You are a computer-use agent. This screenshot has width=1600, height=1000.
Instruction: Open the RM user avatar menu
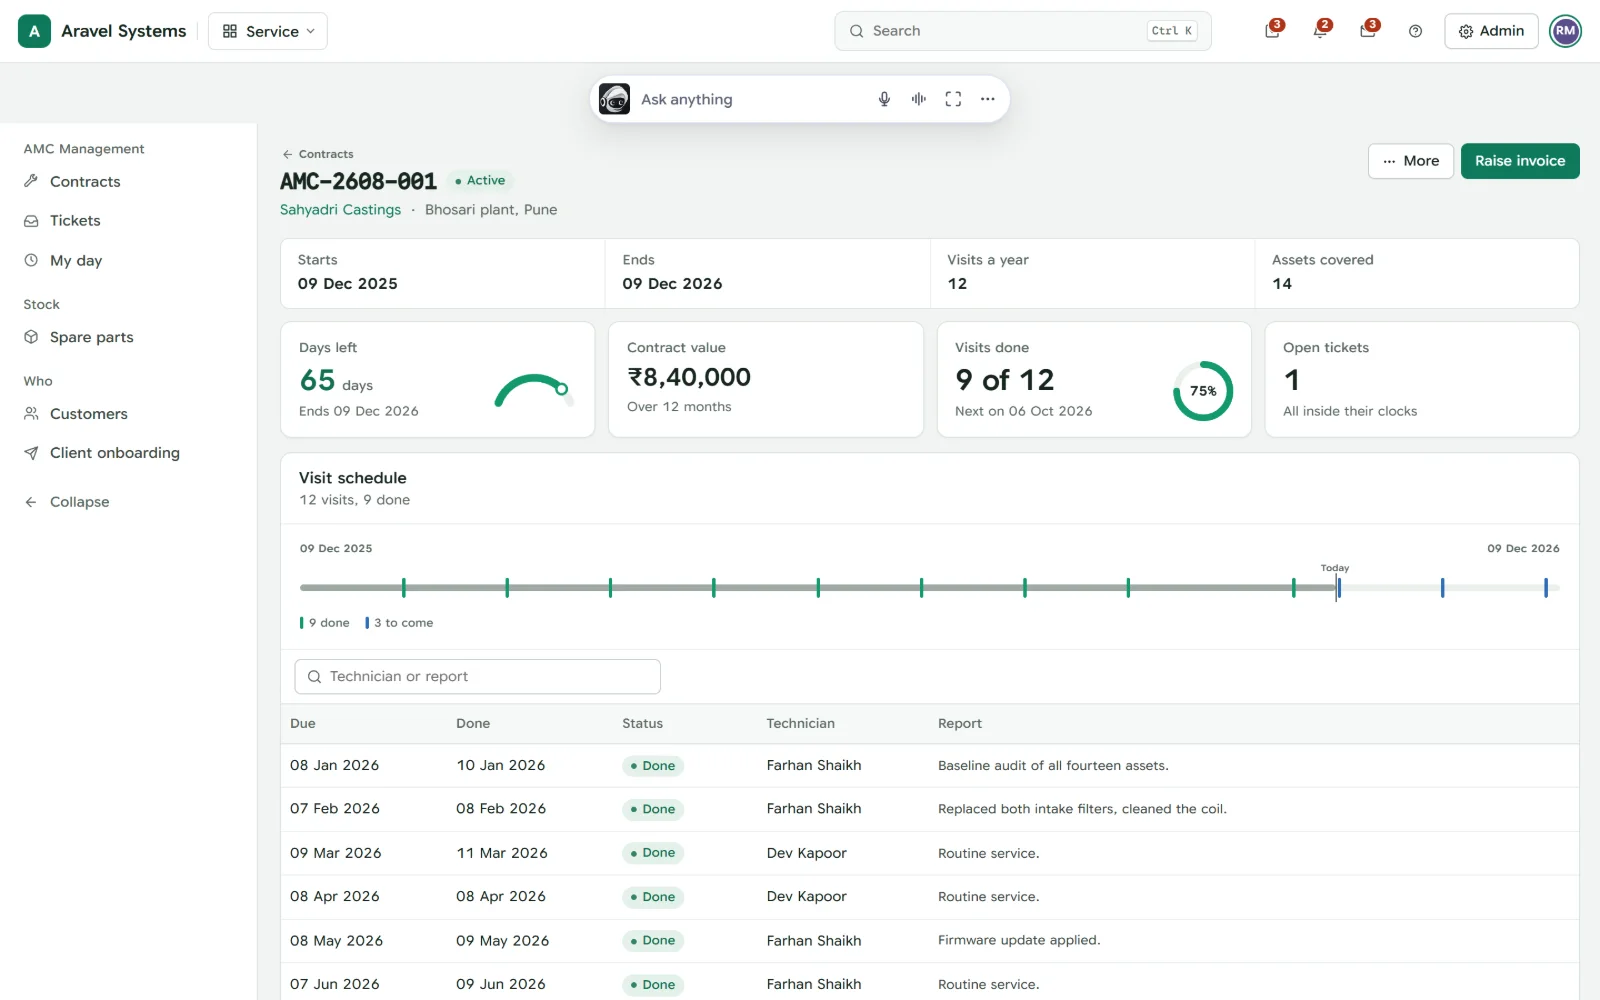[1565, 31]
